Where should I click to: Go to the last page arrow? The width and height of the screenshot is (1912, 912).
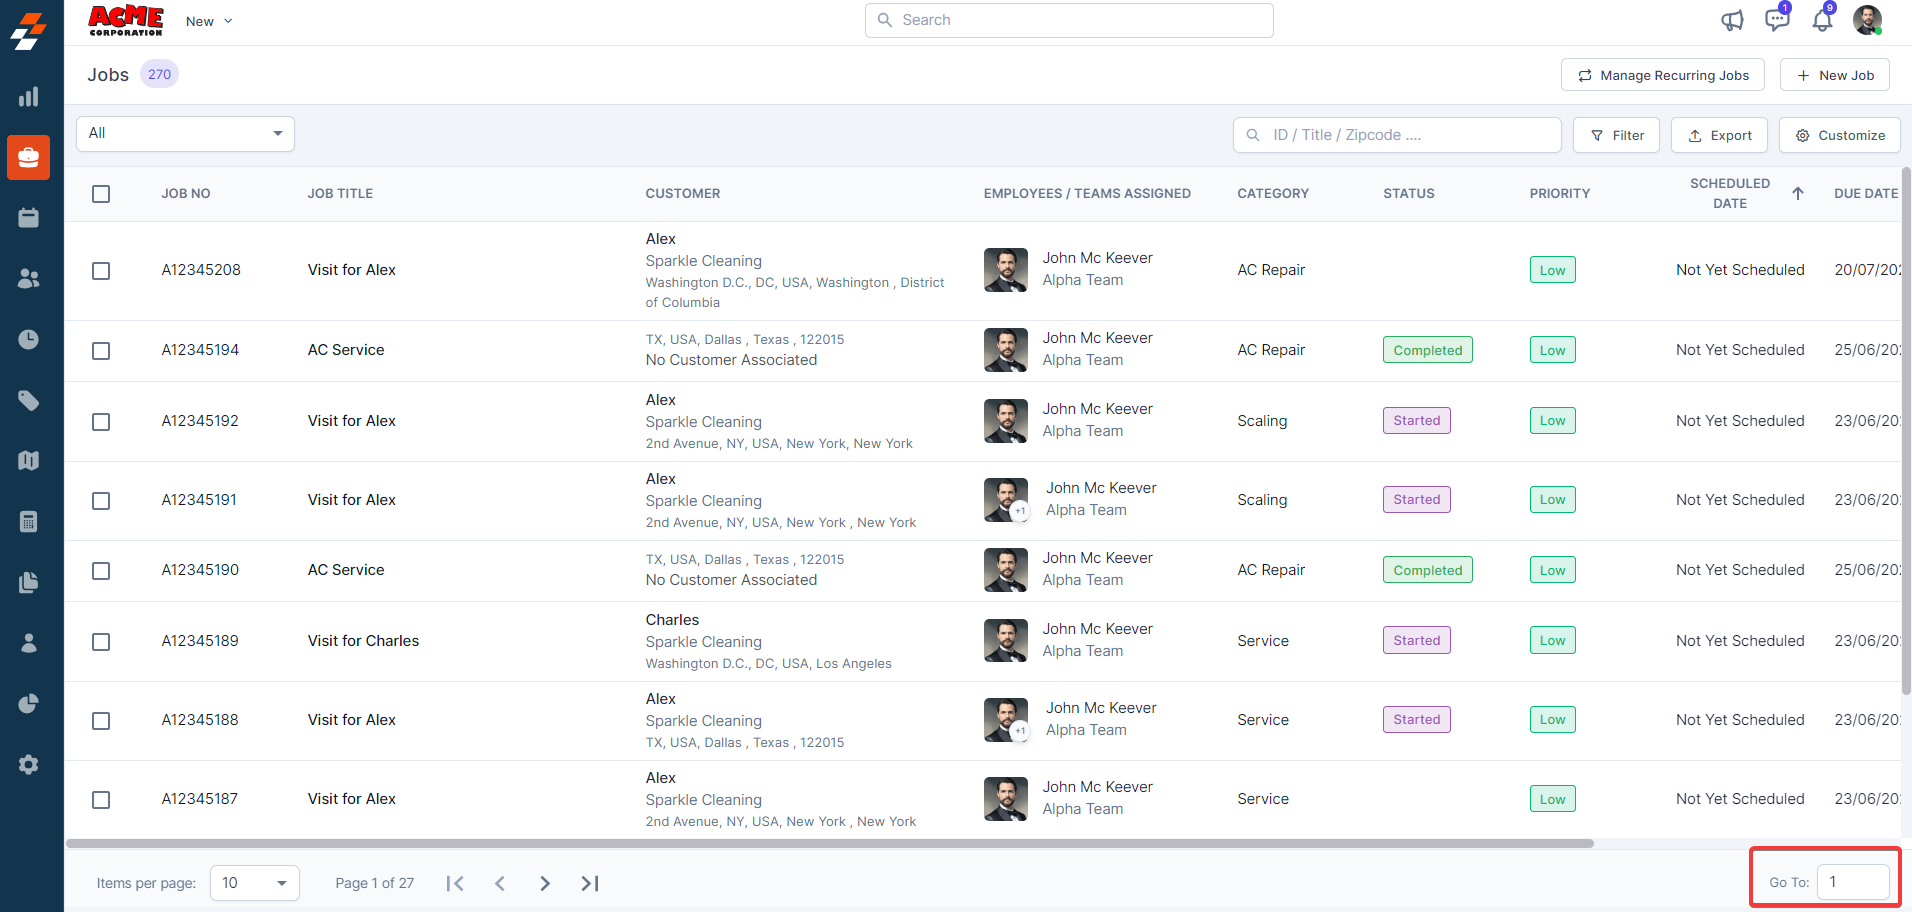pos(590,883)
